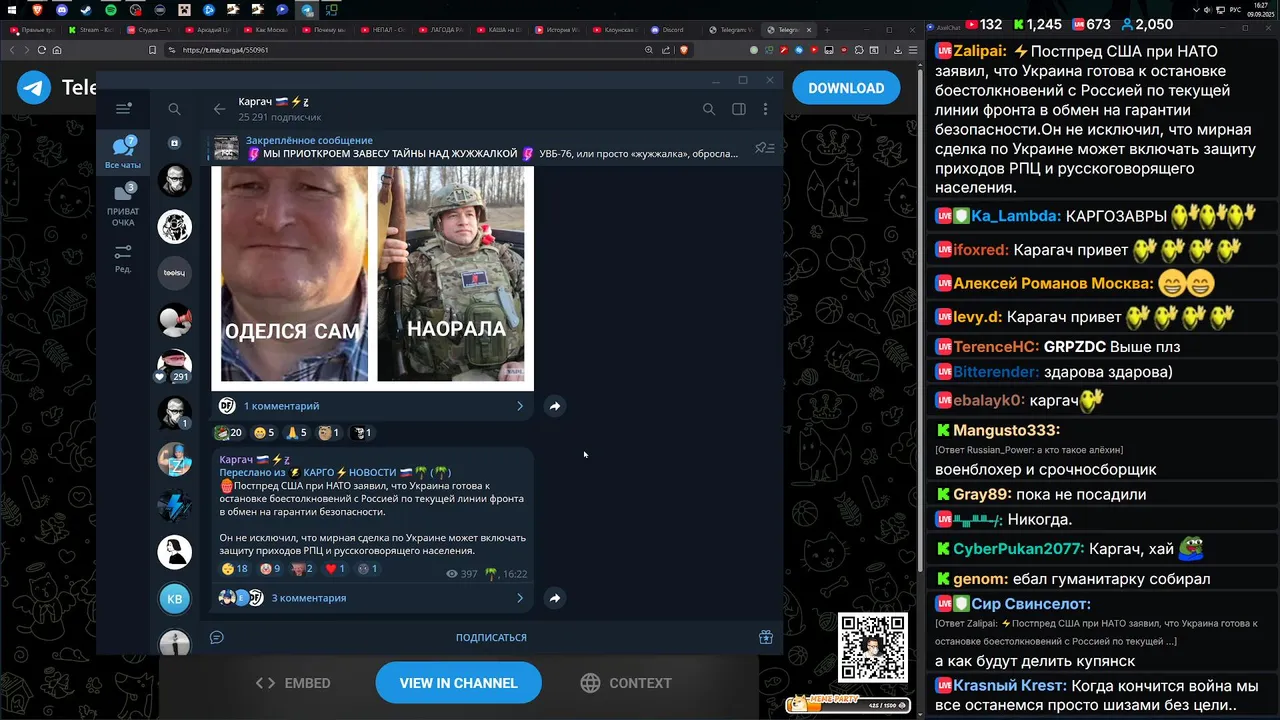The image size is (1280, 720).
Task: Click the CONTEXT link
Action: 626,683
